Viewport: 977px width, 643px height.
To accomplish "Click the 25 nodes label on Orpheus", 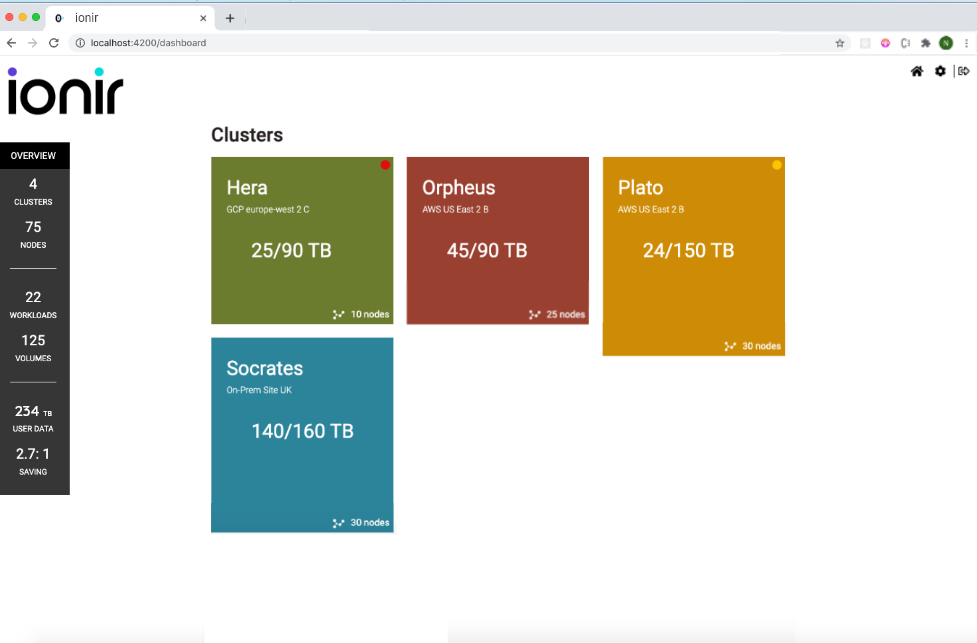I will tap(566, 315).
